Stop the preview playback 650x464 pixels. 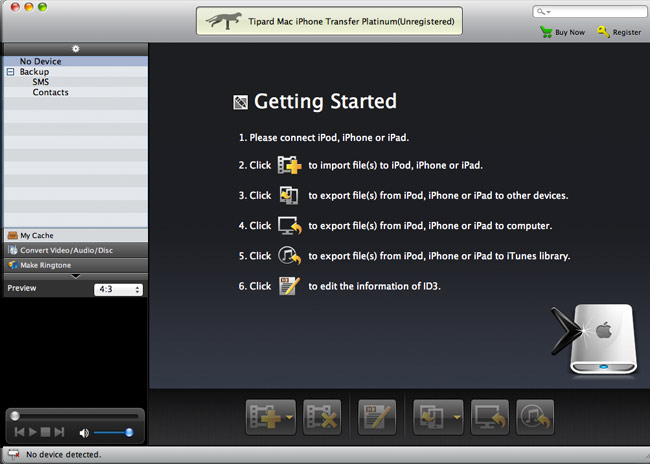coord(46,432)
